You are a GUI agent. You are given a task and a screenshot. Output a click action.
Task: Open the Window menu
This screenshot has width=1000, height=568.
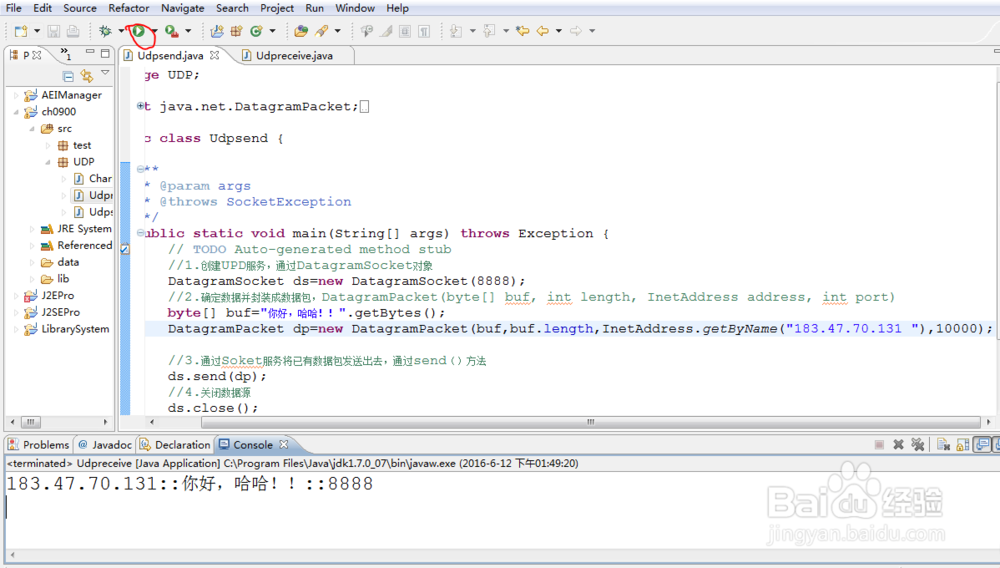[355, 8]
